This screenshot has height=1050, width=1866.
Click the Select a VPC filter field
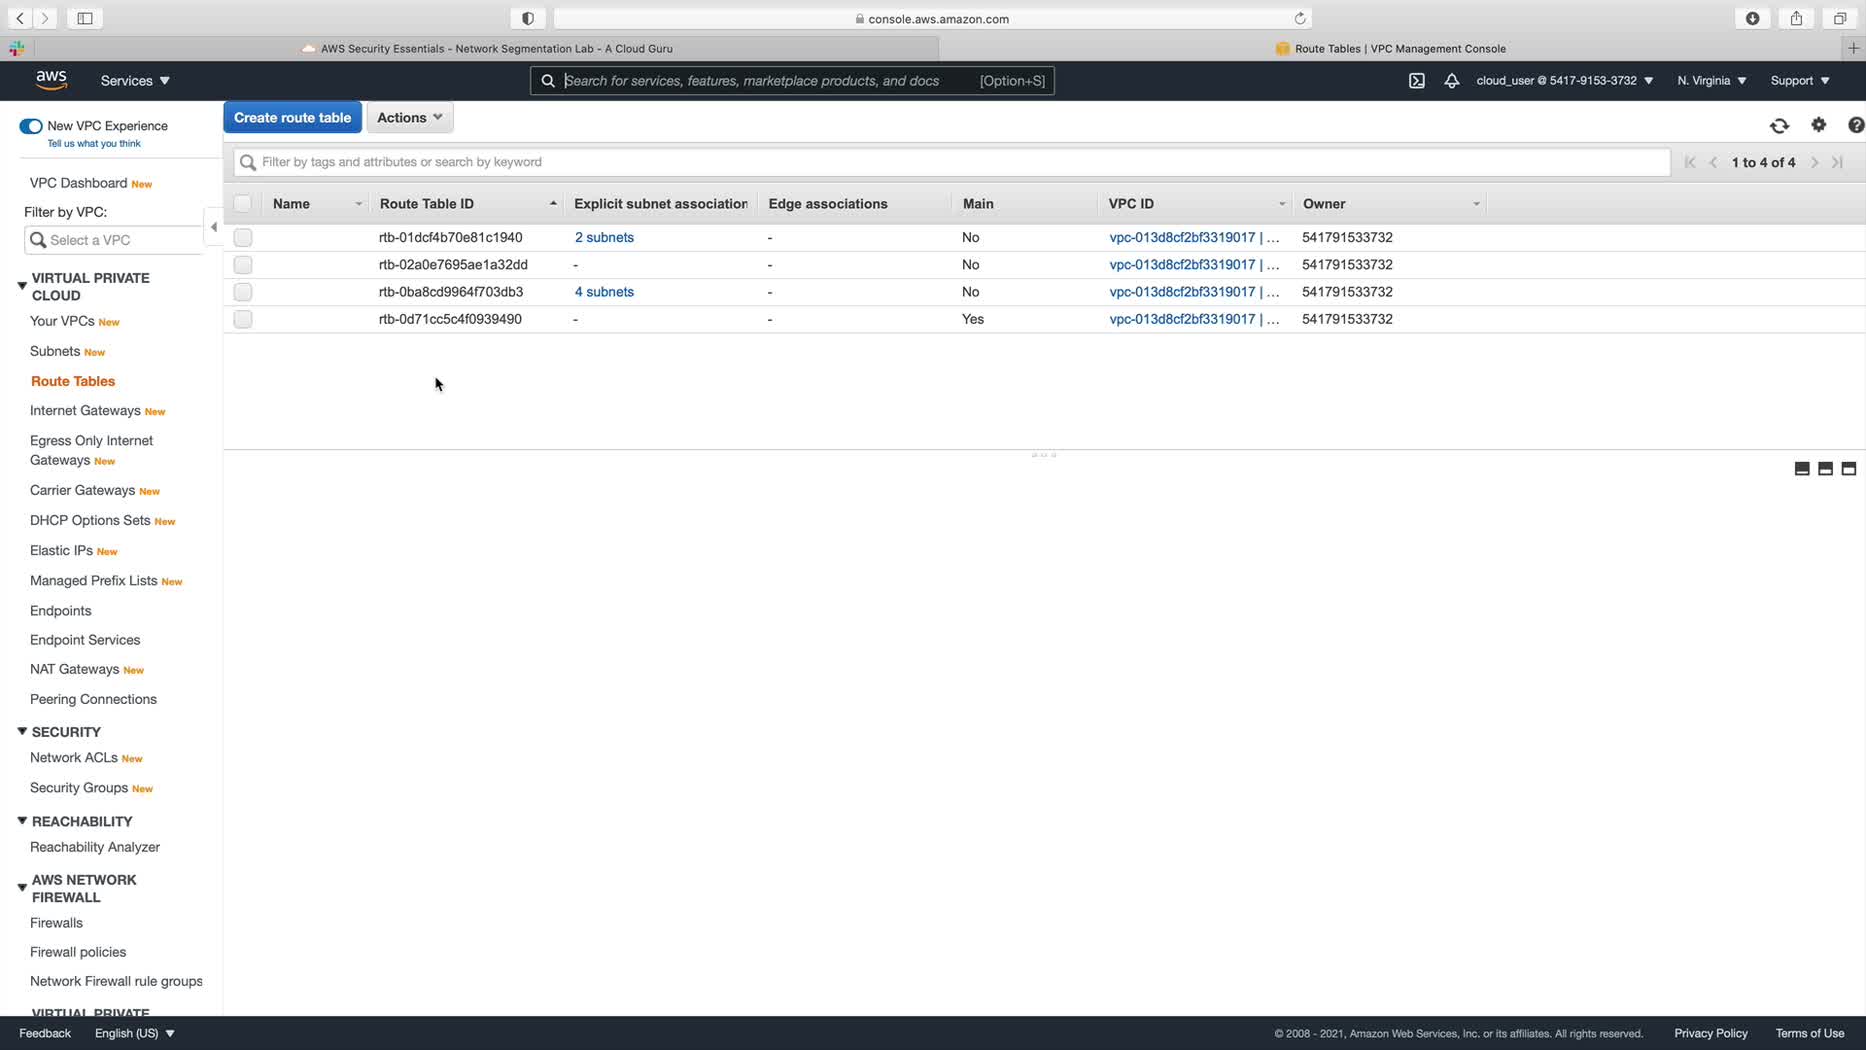point(113,240)
